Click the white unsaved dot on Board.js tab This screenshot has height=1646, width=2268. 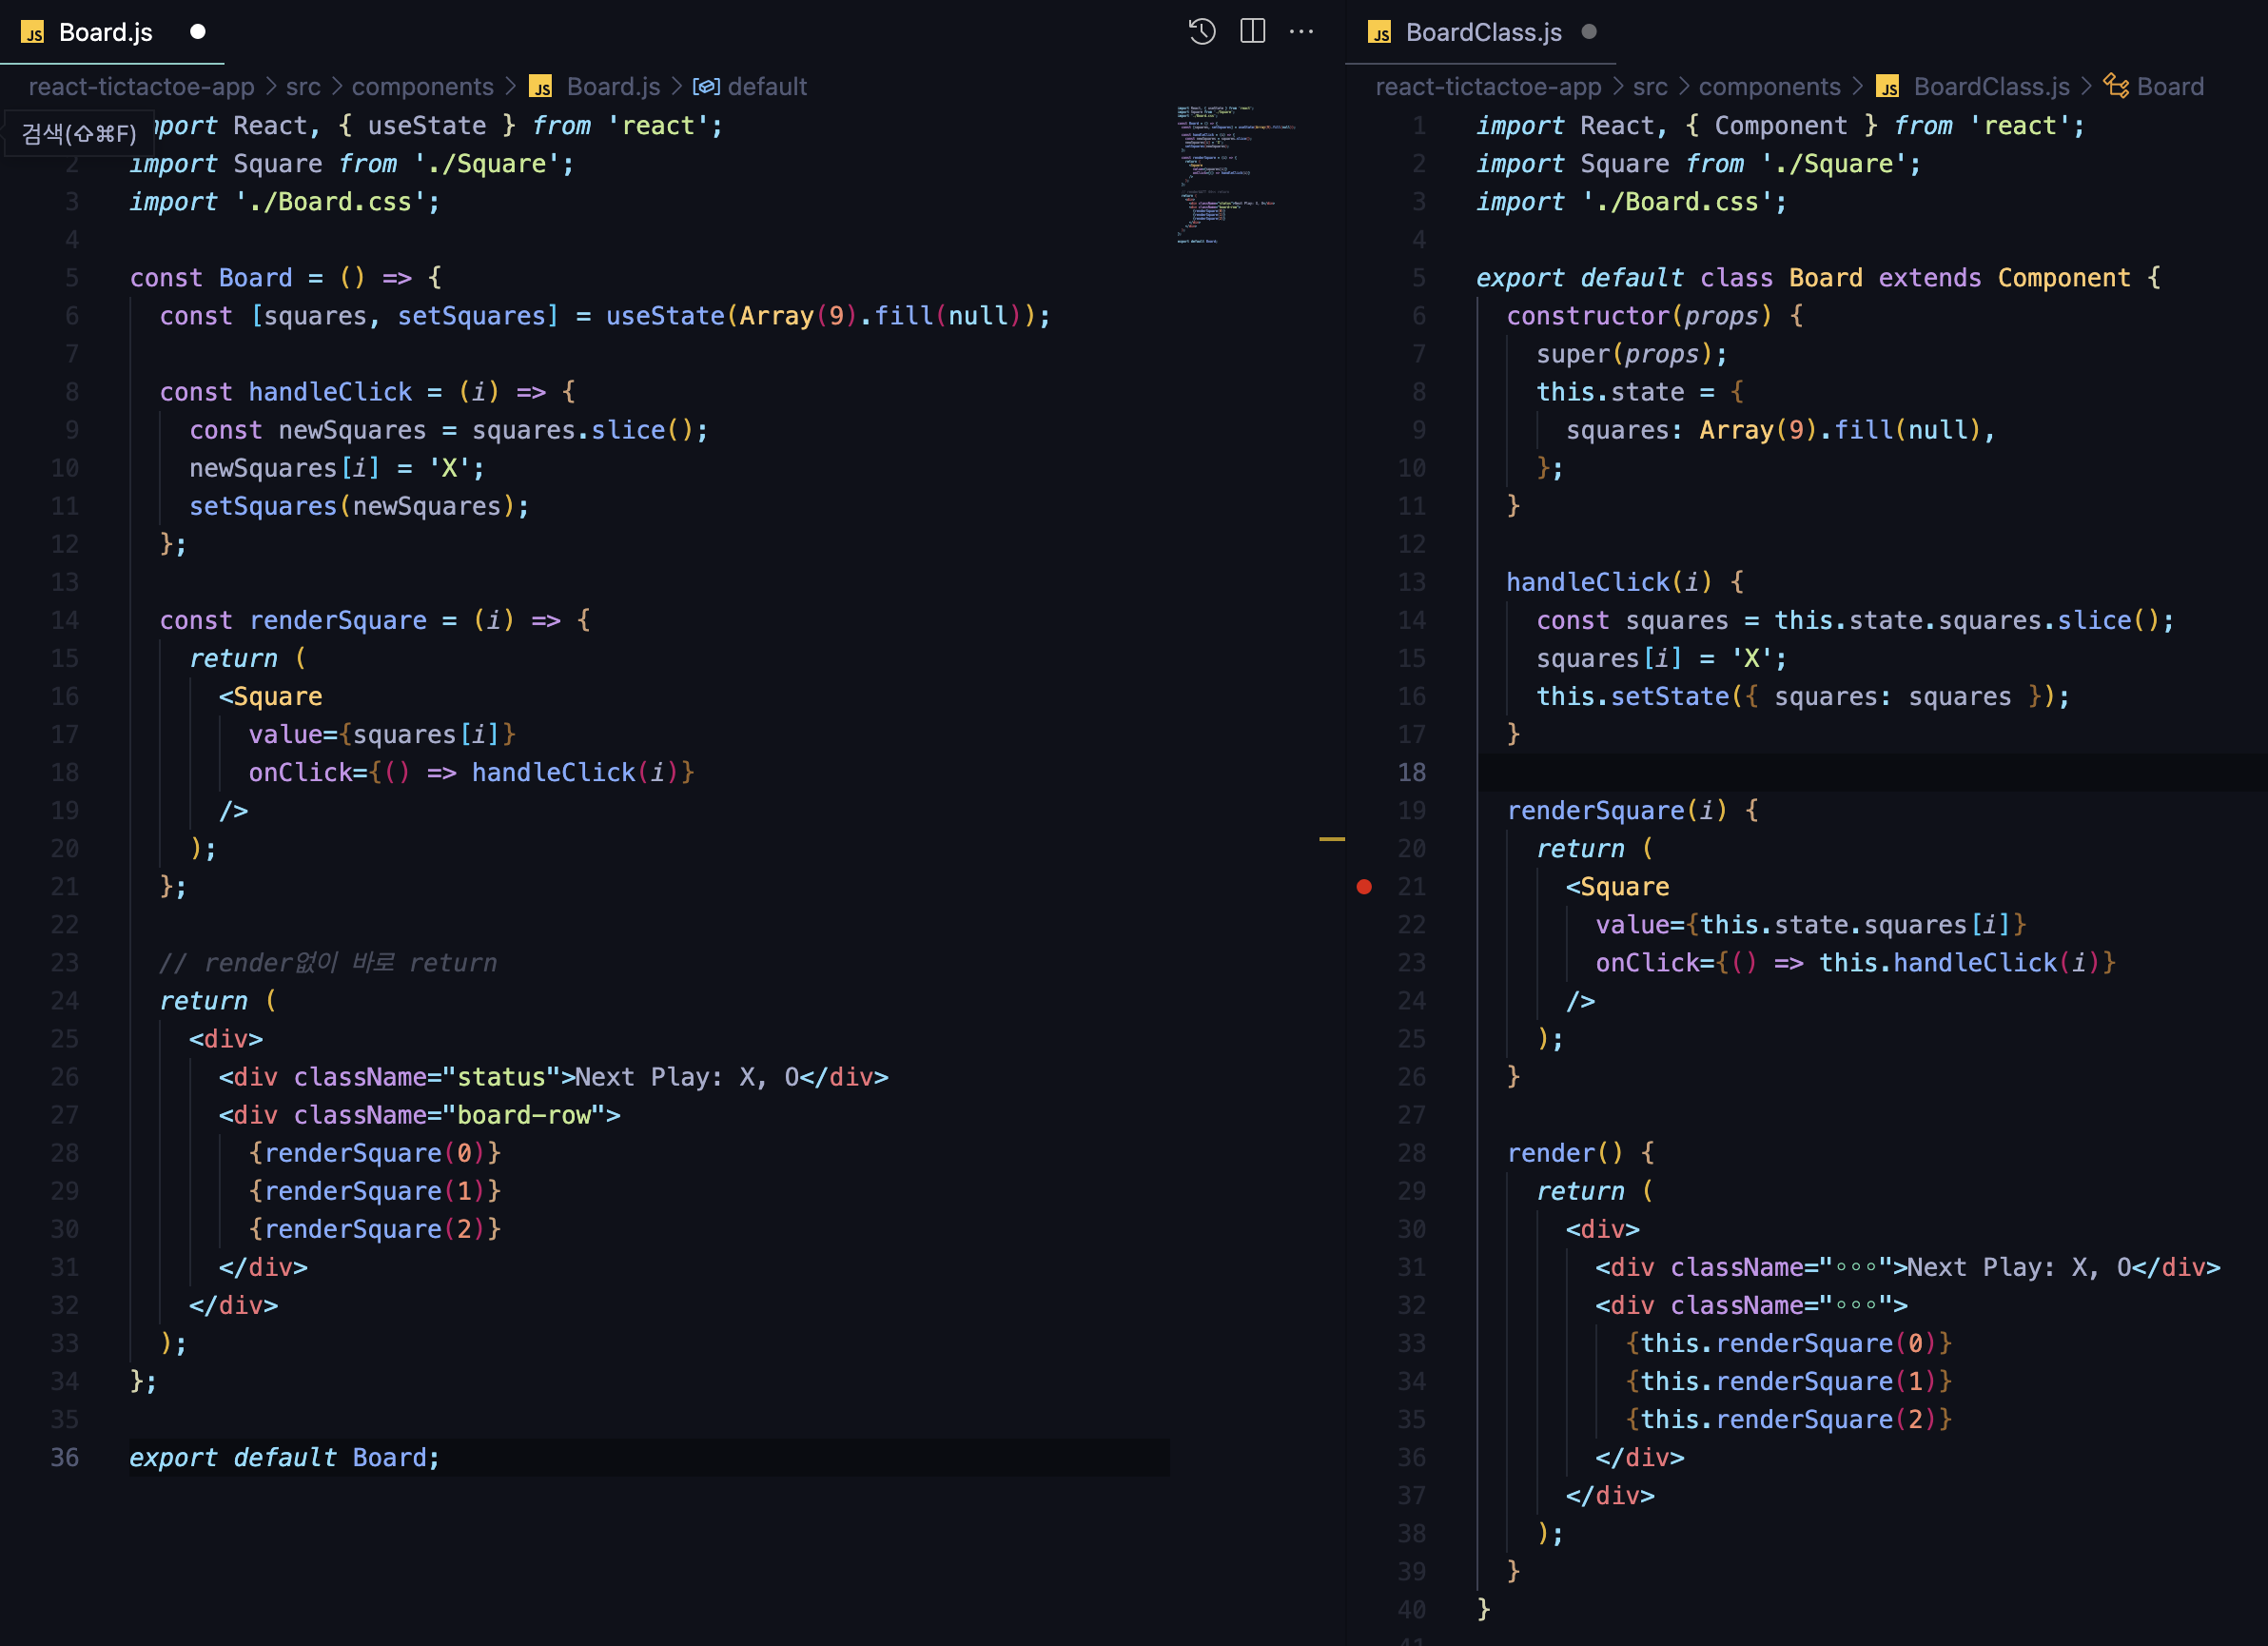click(x=198, y=32)
